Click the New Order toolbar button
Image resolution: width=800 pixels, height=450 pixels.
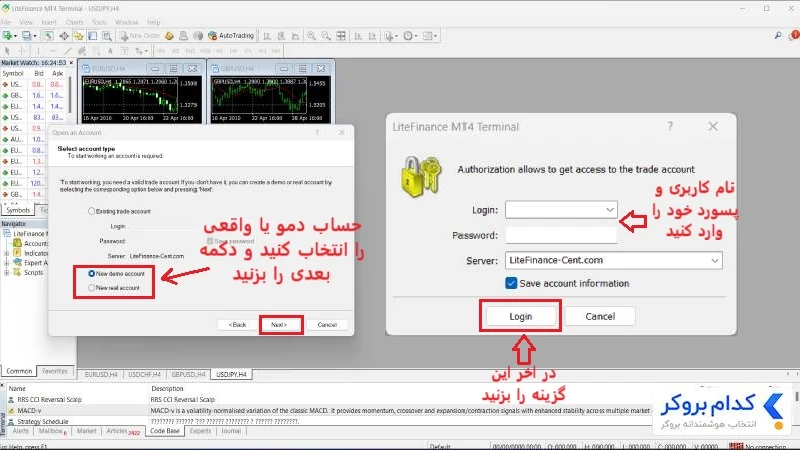(x=140, y=36)
